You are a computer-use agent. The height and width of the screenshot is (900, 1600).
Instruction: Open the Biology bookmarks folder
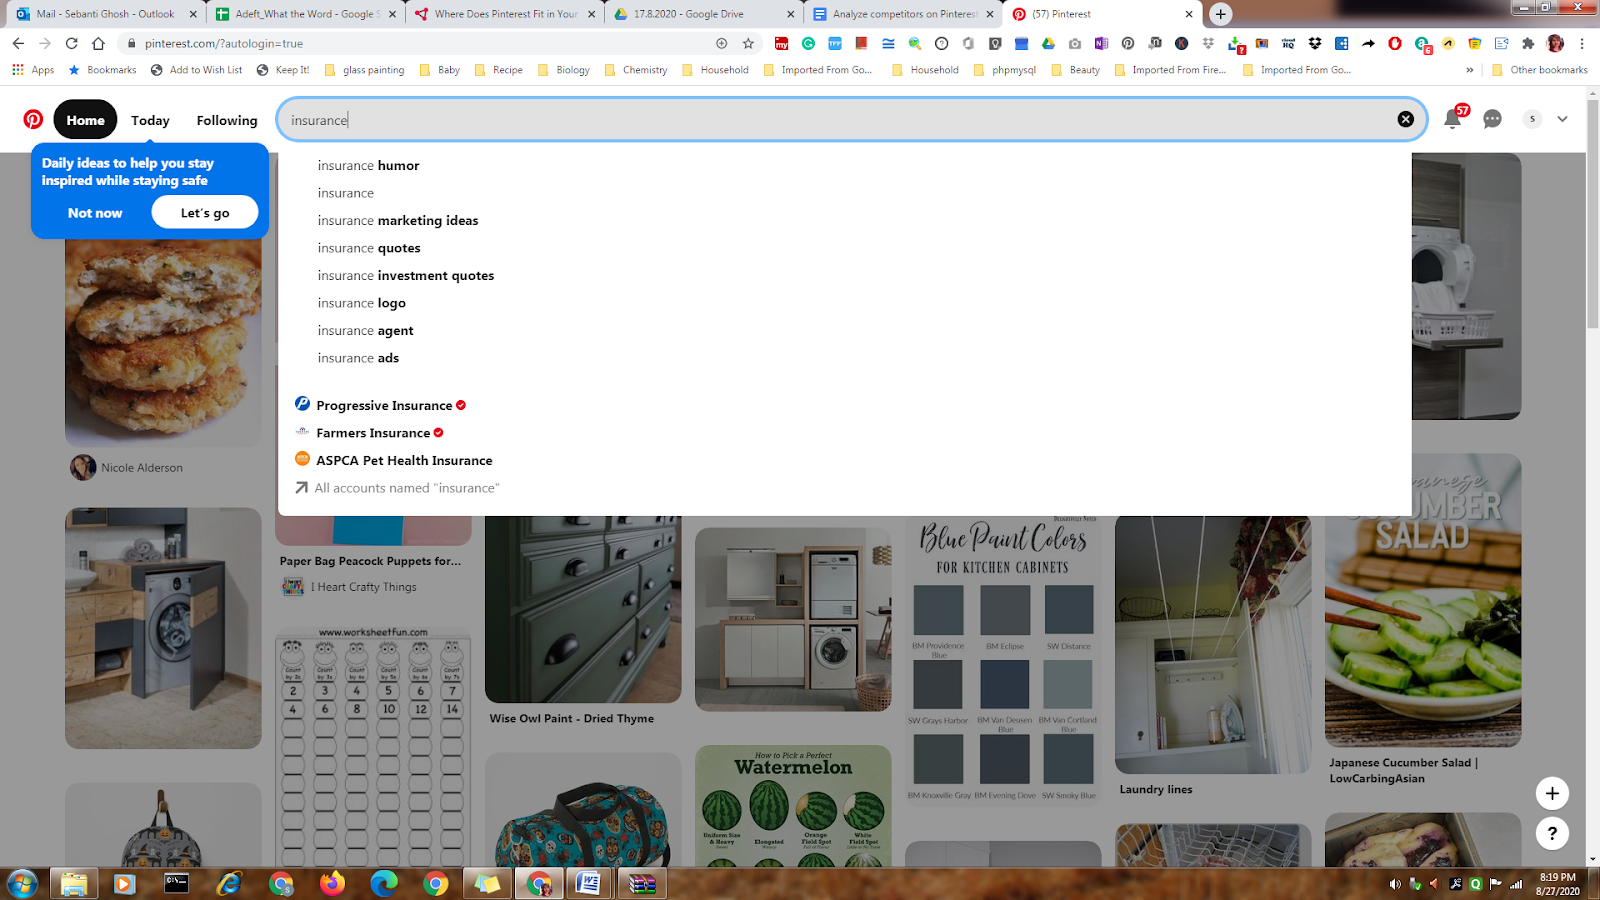(563, 70)
